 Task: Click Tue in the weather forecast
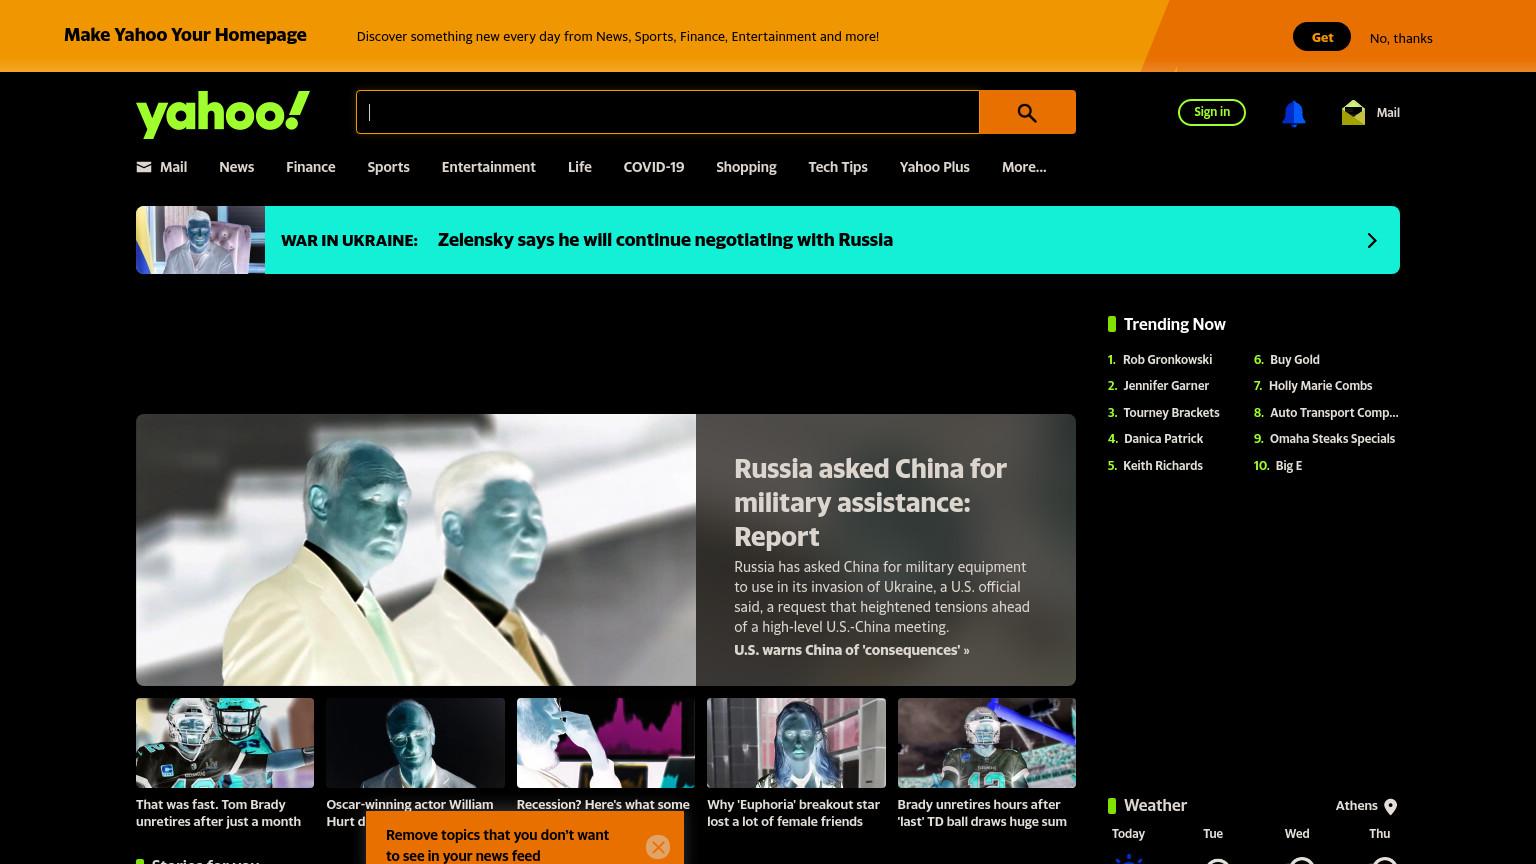coord(1213,834)
